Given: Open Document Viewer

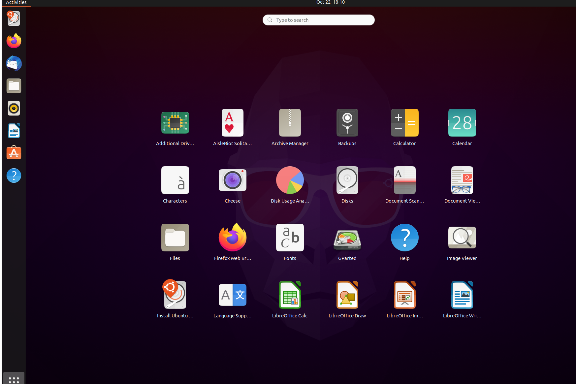Looking at the screenshot, I should click(x=462, y=180).
